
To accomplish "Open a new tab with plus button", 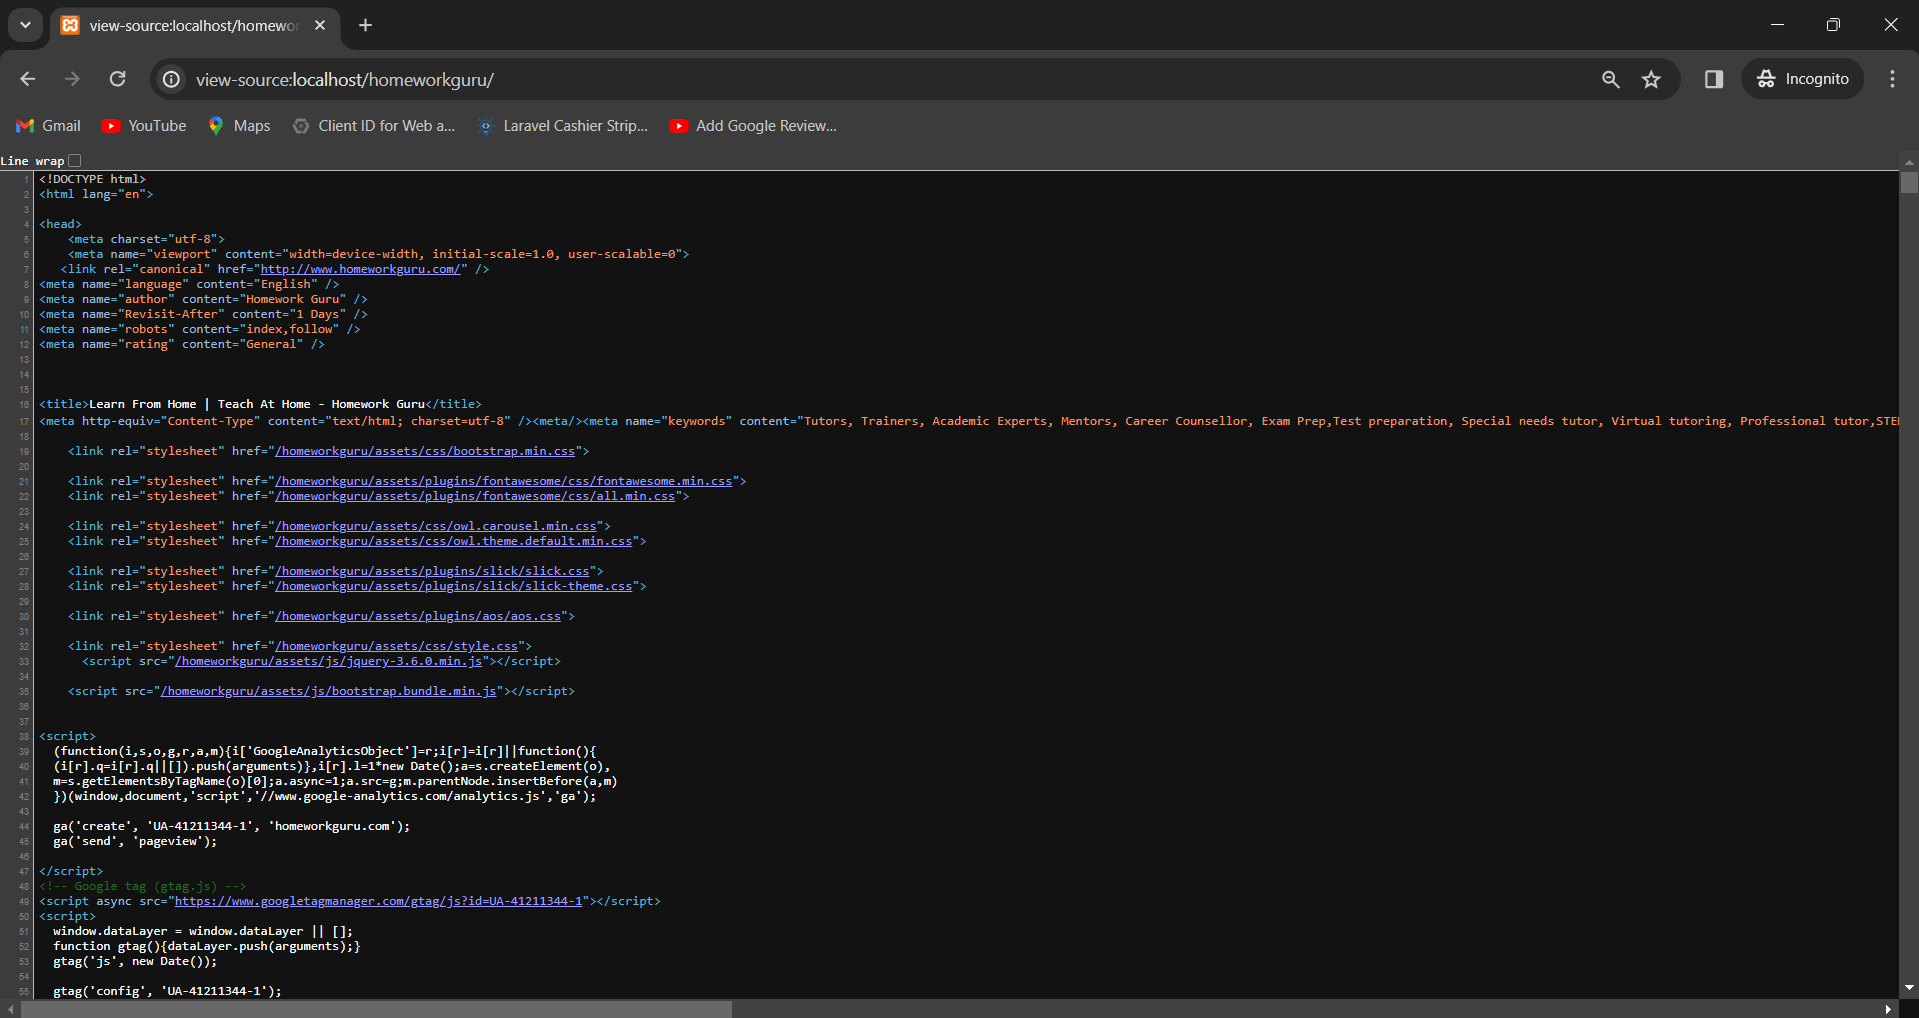I will pos(366,25).
